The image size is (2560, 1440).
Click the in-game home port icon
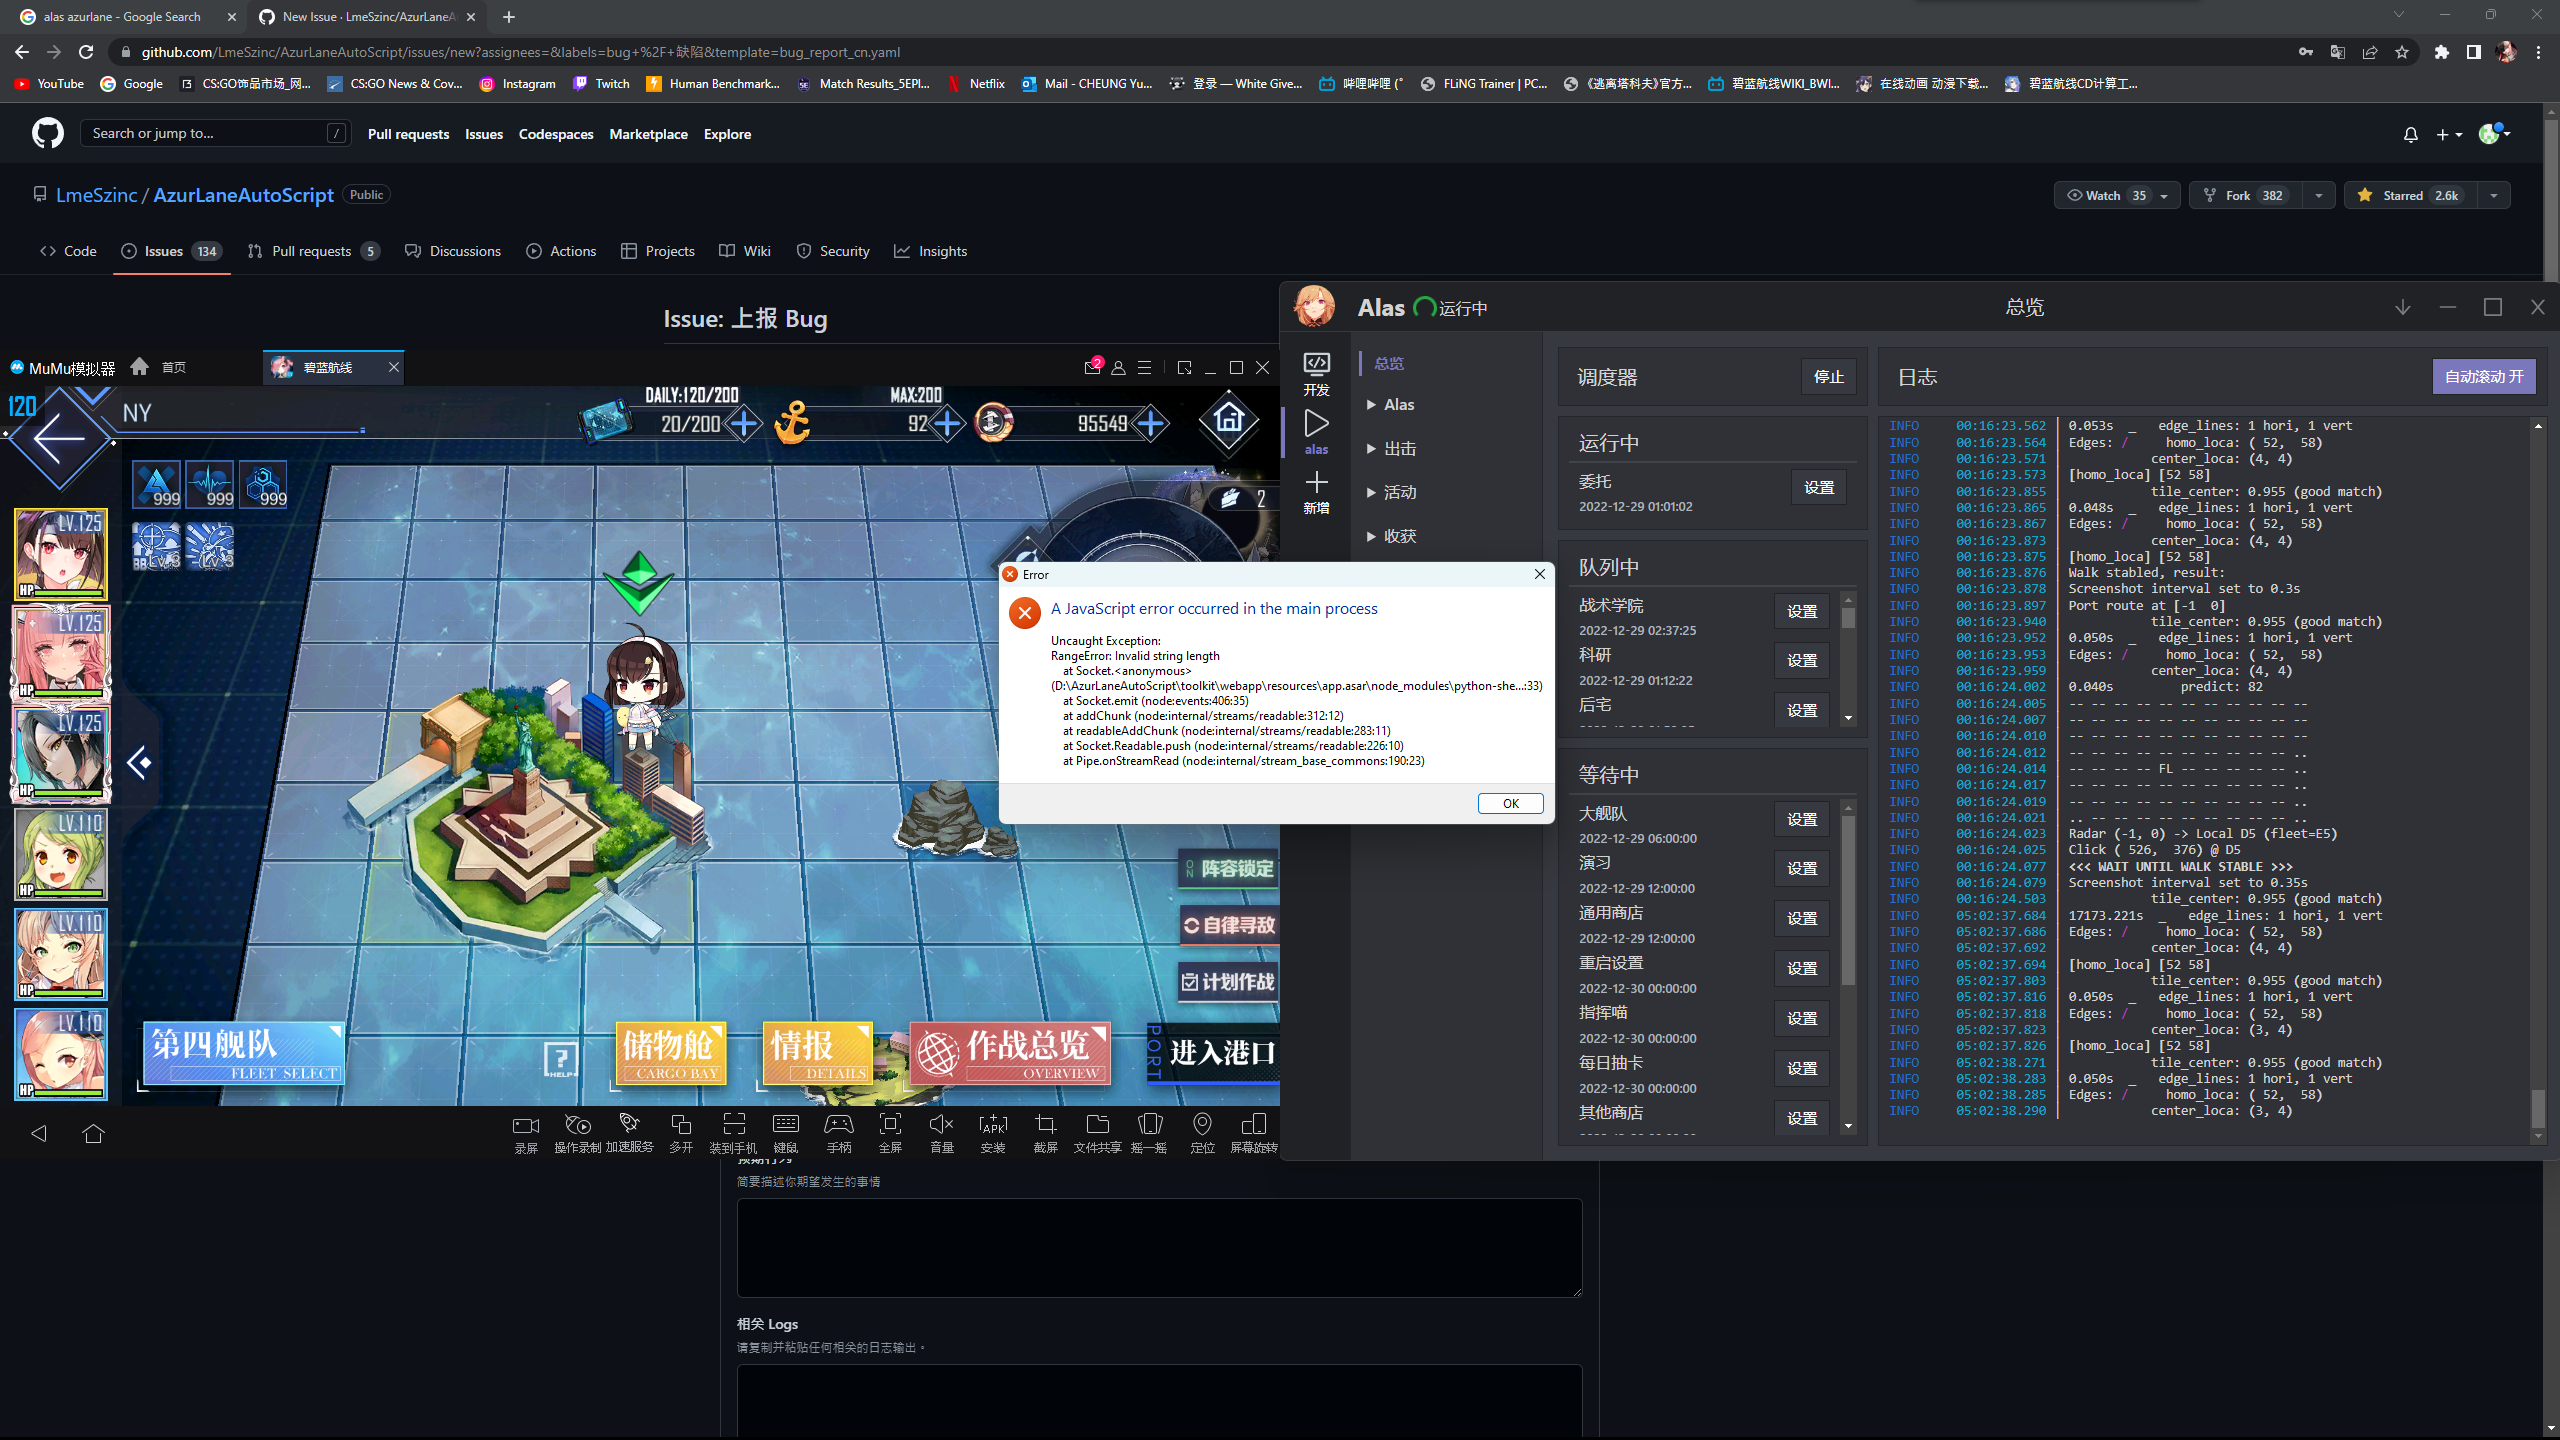pyautogui.click(x=1228, y=420)
